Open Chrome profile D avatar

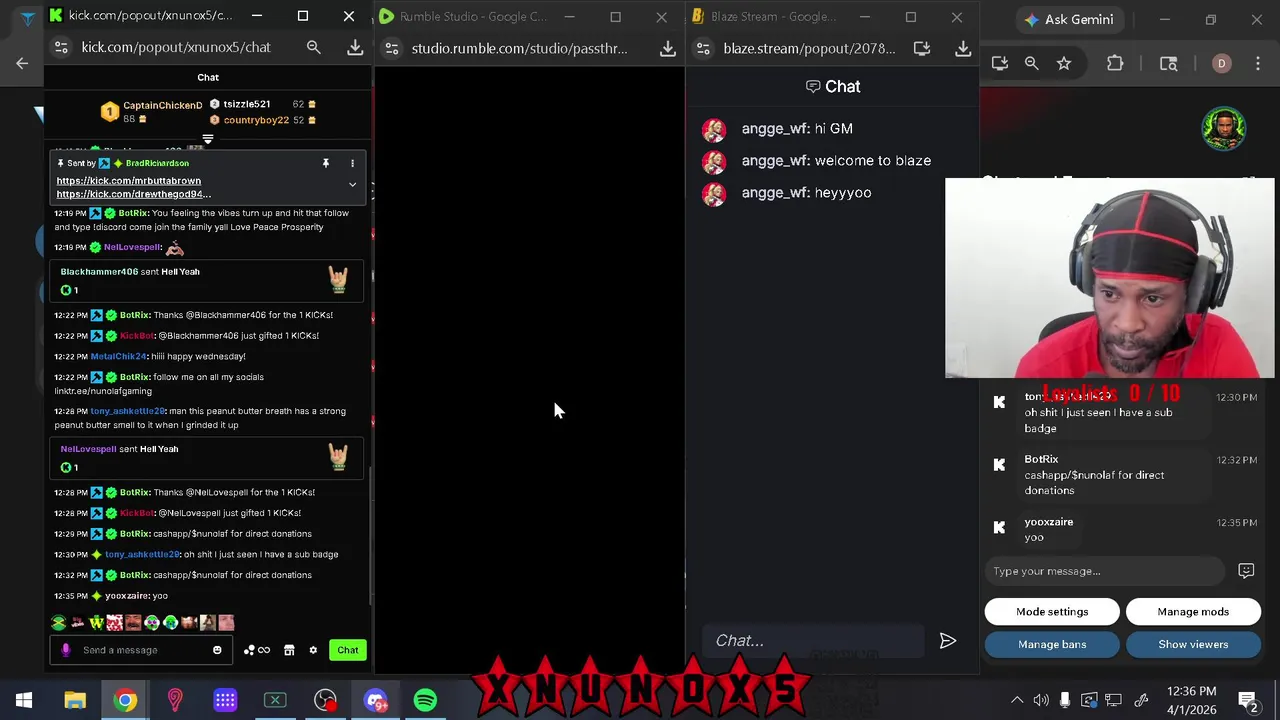pos(1221,63)
